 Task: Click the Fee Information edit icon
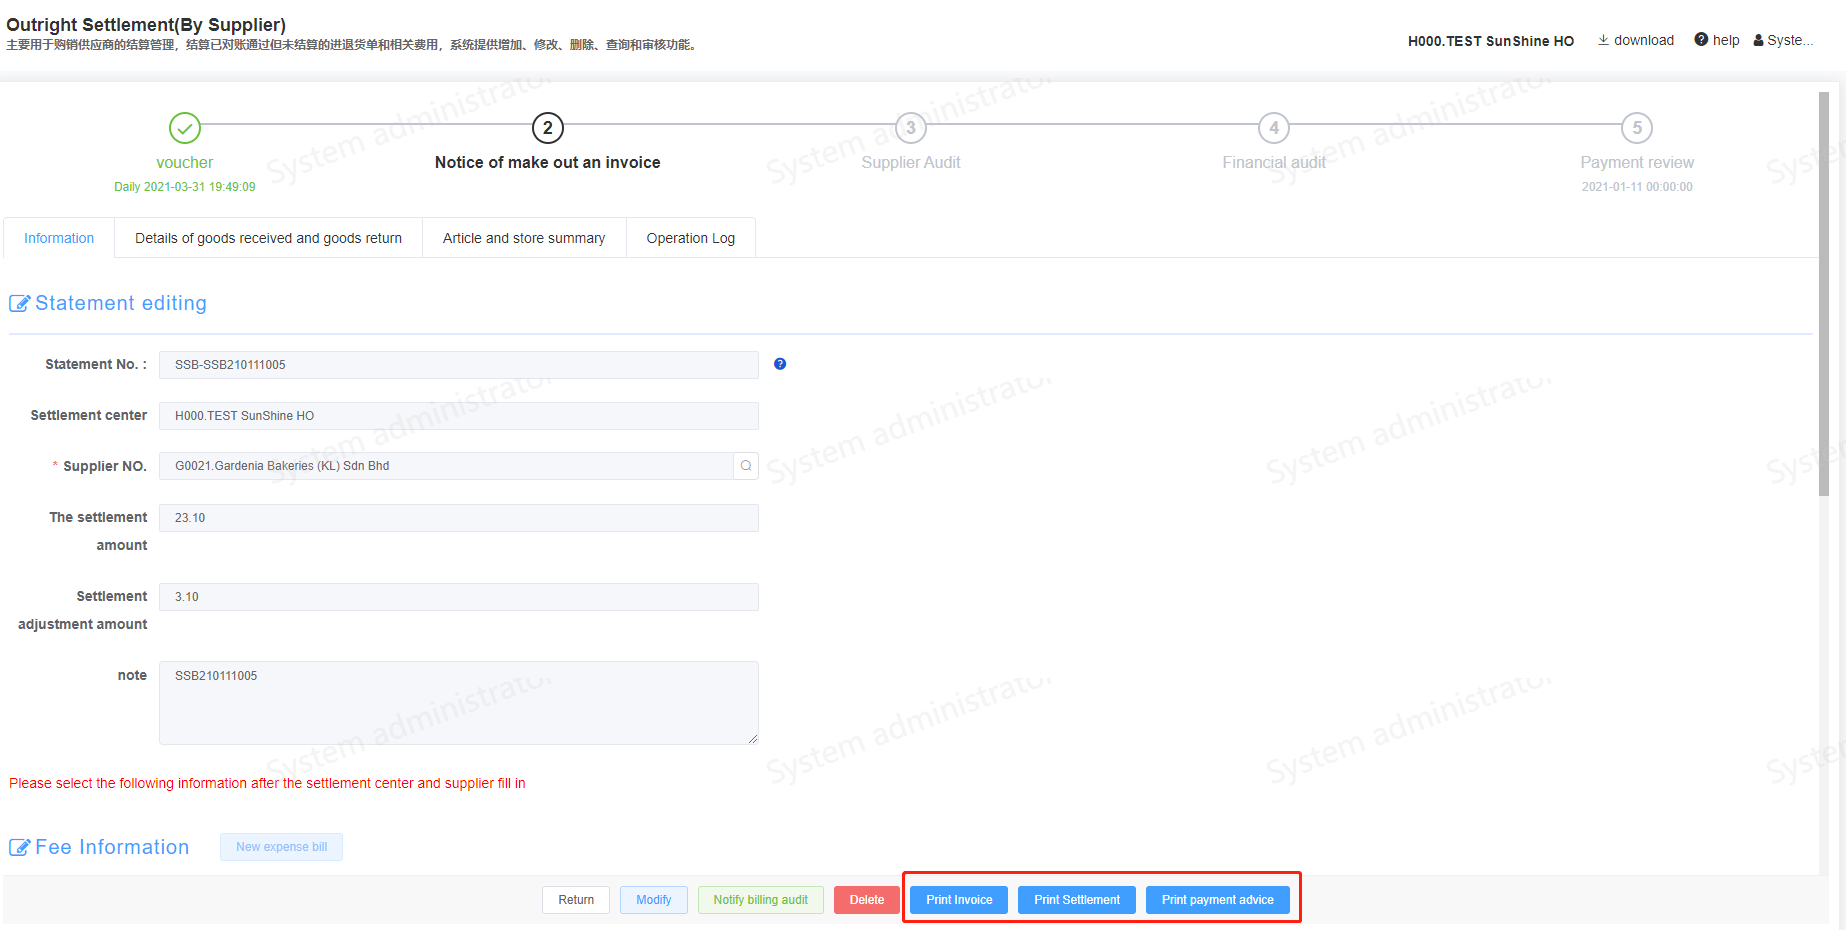19,847
